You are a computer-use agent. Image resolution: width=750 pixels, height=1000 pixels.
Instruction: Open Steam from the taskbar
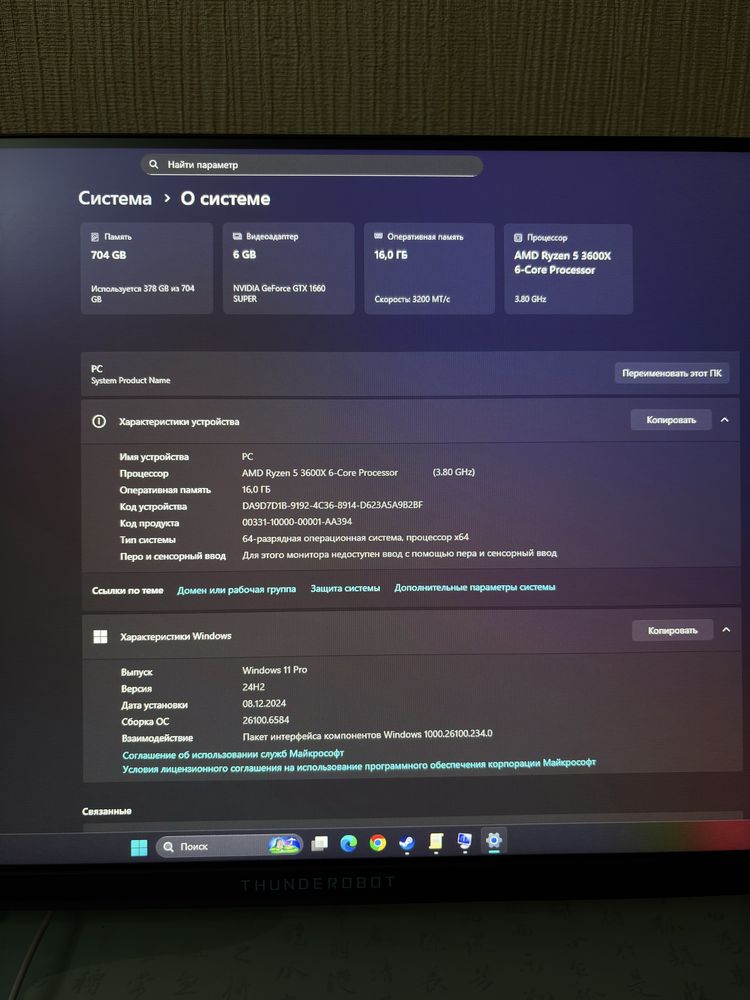click(407, 842)
